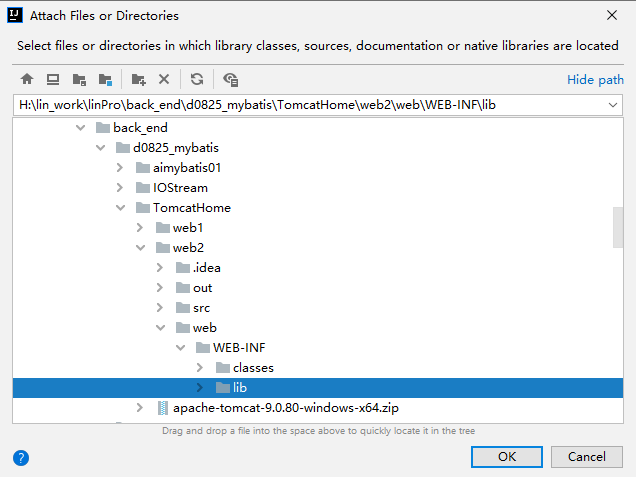Go to the Home directory
The width and height of the screenshot is (636, 477).
coord(27,79)
